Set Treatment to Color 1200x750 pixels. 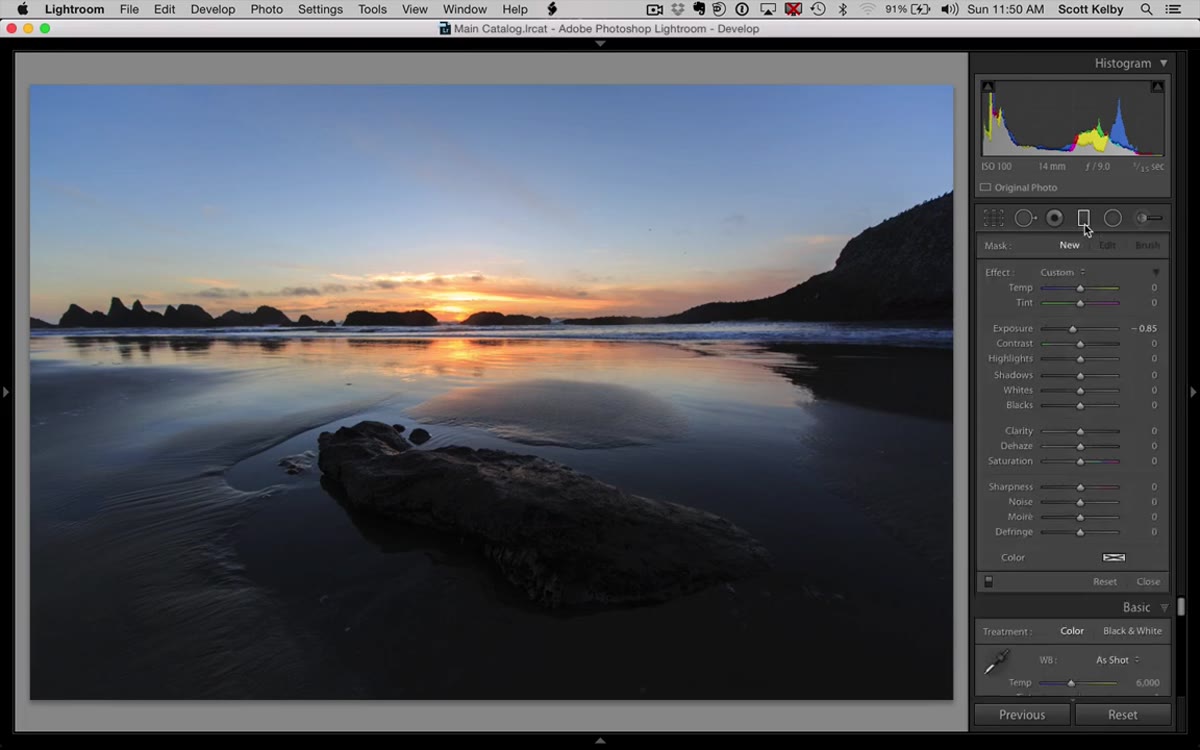coord(1072,631)
